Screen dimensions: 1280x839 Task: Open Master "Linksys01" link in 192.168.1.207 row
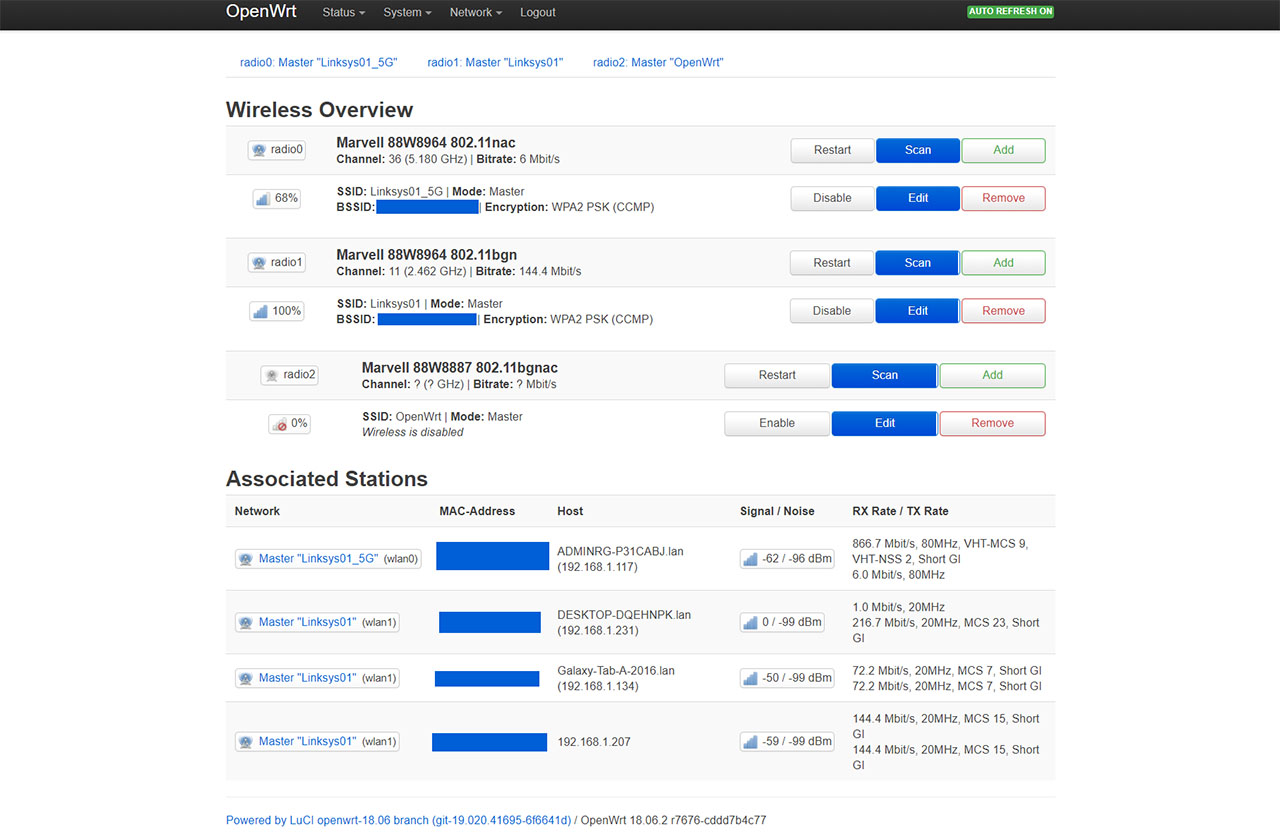point(307,742)
